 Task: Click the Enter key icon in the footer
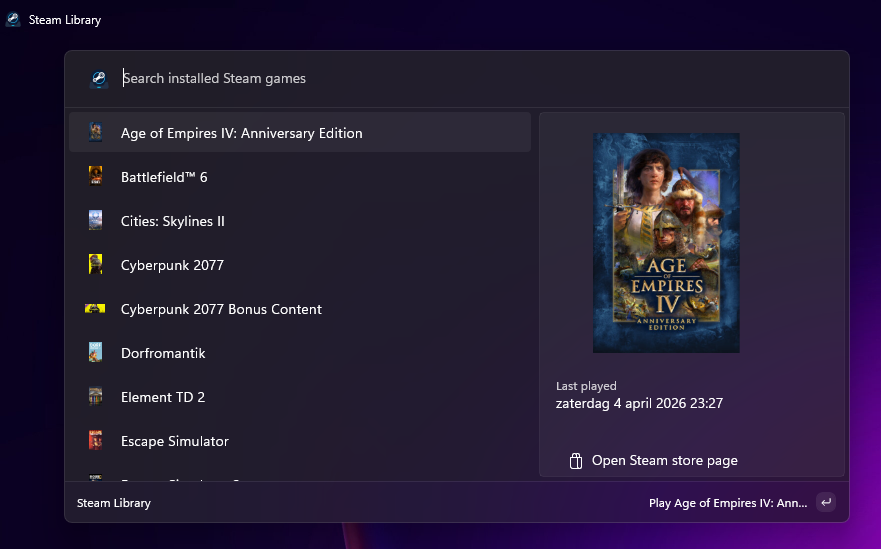(x=826, y=502)
